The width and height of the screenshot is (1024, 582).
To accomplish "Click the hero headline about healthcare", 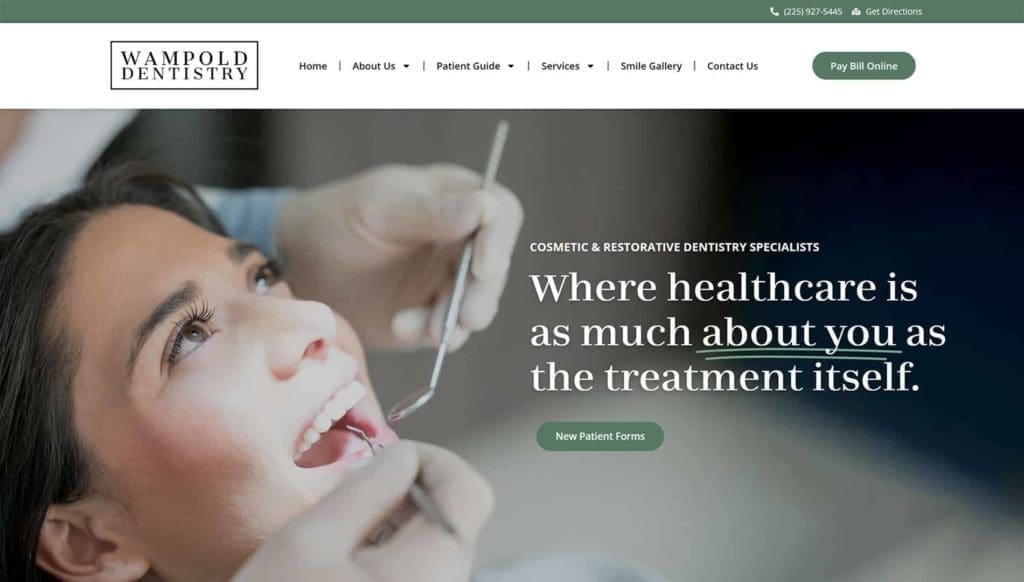I will coord(737,332).
